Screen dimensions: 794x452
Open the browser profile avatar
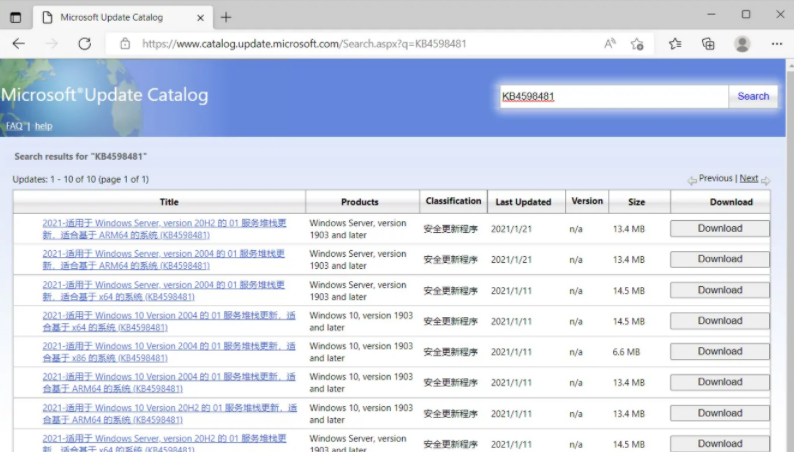pyautogui.click(x=742, y=44)
